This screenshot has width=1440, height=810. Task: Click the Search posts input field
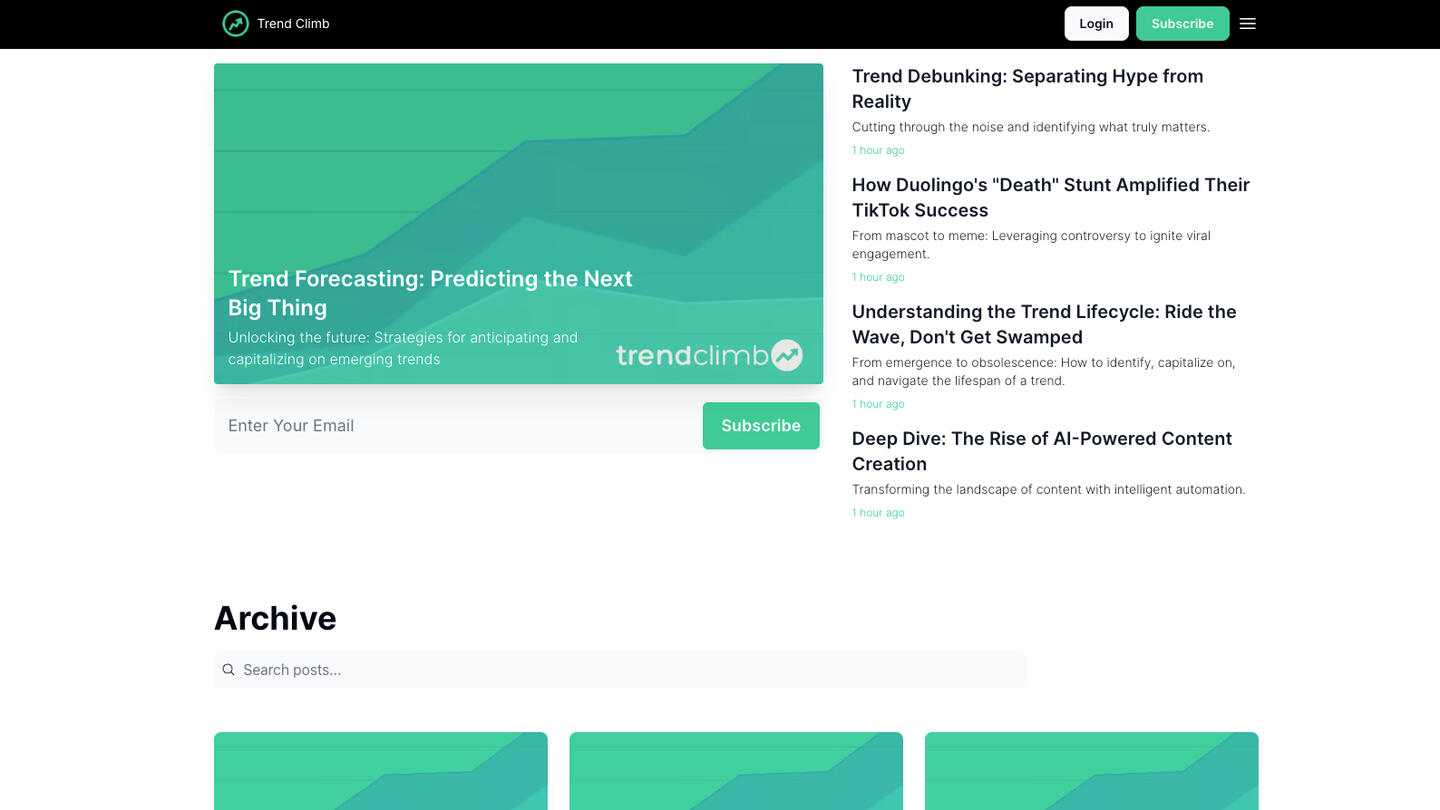click(x=630, y=670)
